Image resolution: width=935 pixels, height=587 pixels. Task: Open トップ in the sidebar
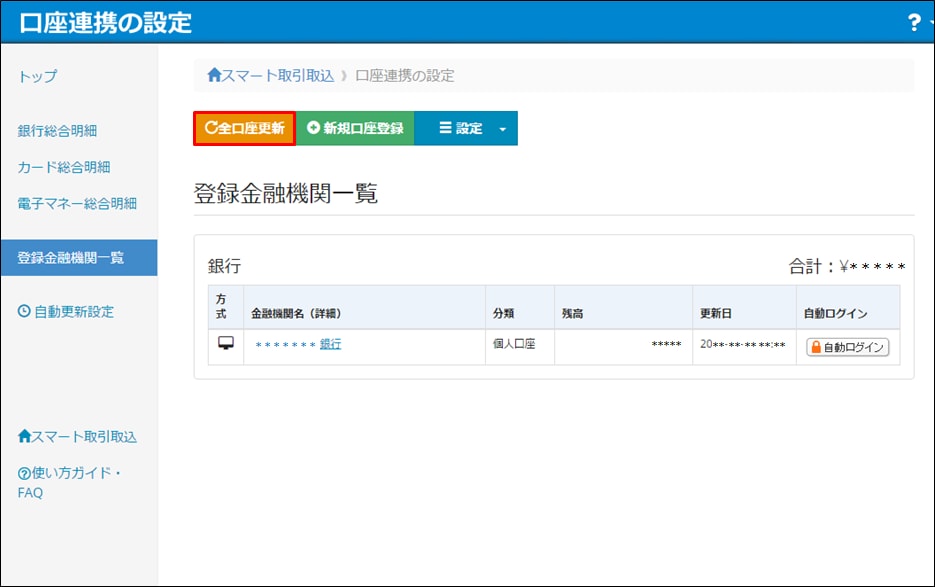38,76
